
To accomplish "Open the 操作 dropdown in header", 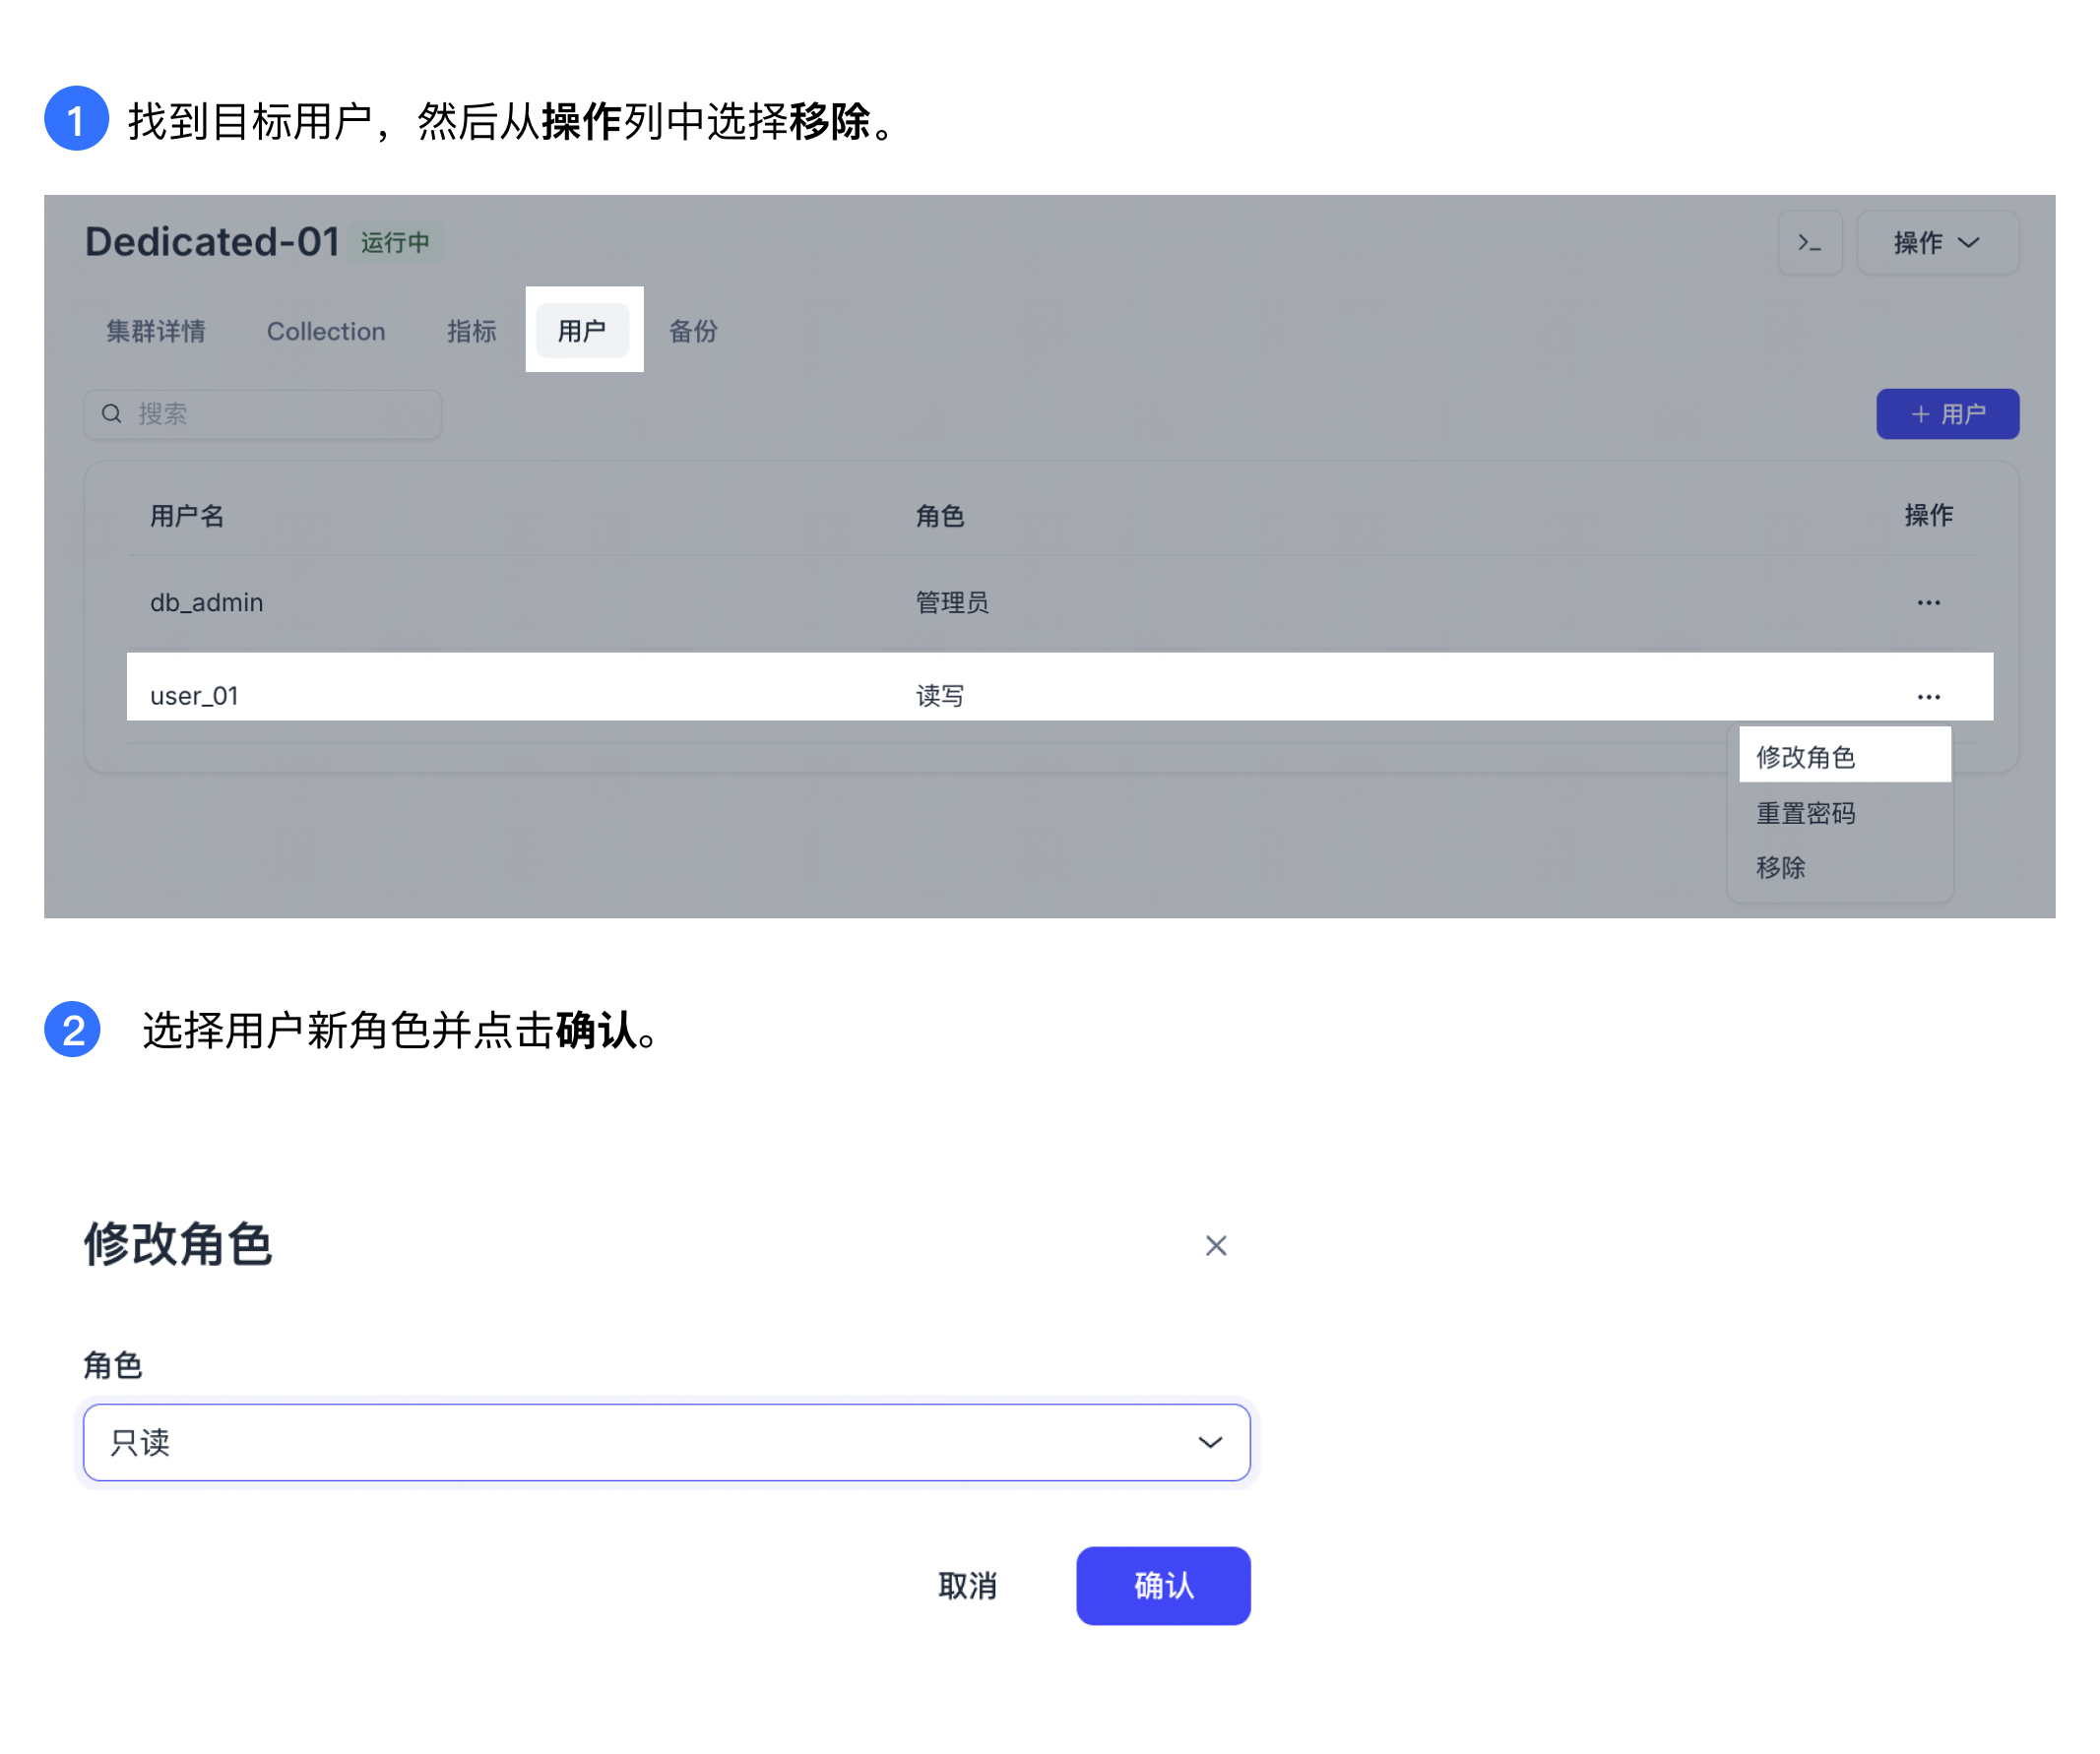I will pyautogui.click(x=1936, y=243).
